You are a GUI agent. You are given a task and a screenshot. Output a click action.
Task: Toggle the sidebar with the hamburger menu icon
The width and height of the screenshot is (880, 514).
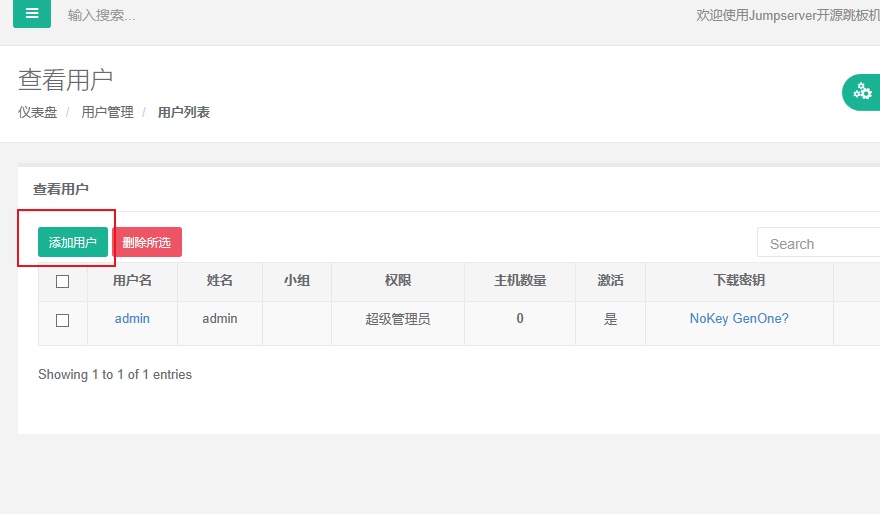click(x=32, y=14)
